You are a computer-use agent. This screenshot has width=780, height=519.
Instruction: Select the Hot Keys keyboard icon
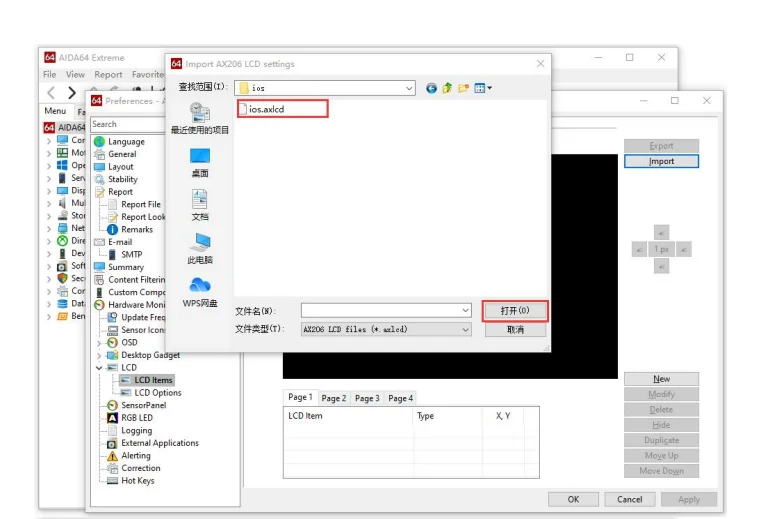112,481
